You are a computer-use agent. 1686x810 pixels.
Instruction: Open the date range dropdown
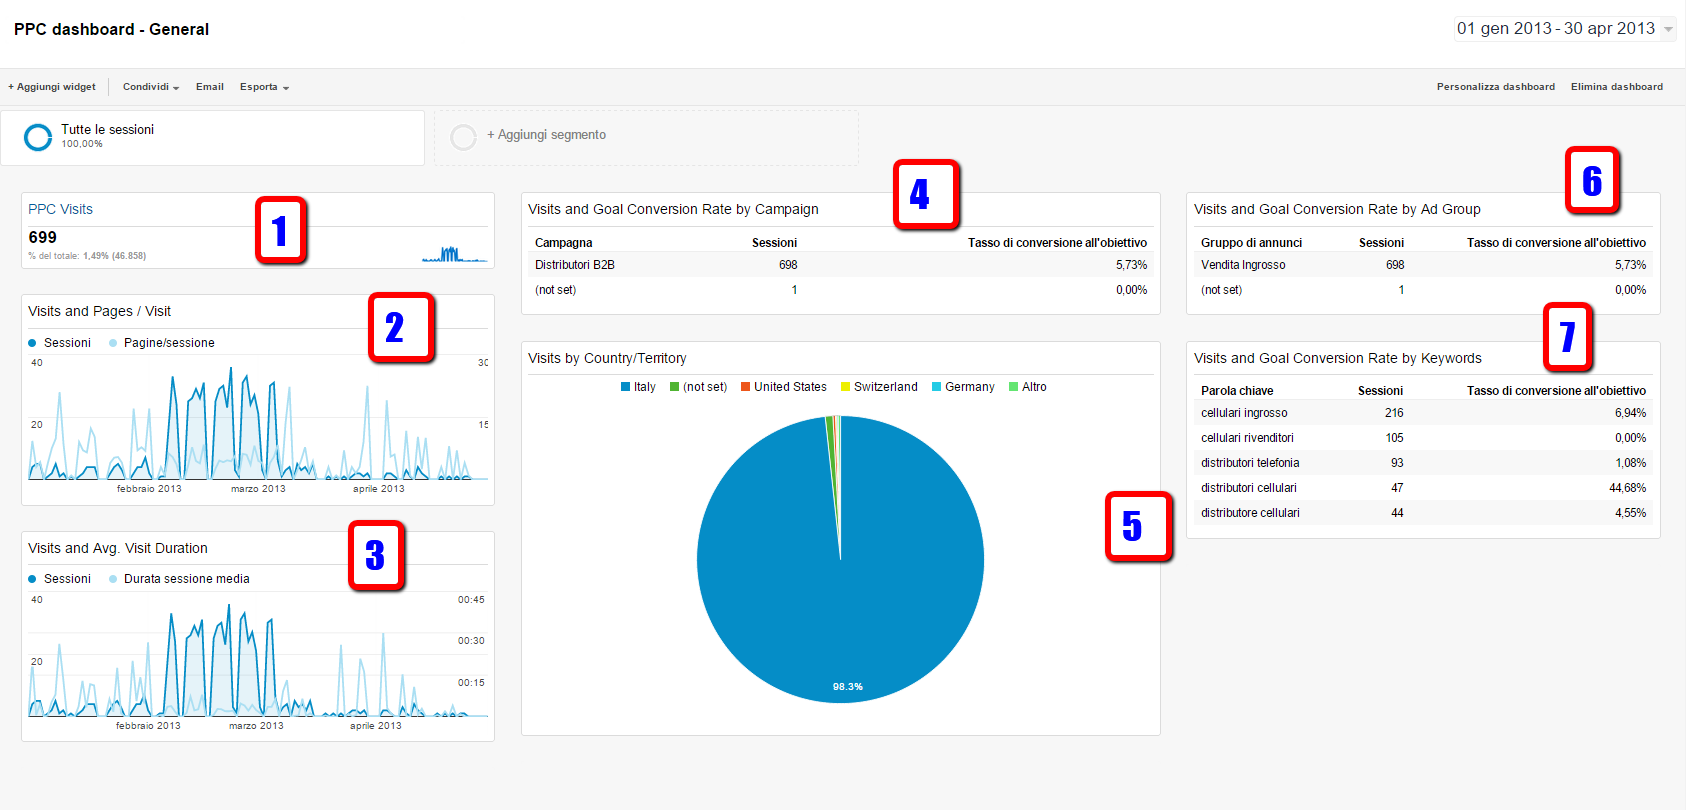pos(1668,29)
